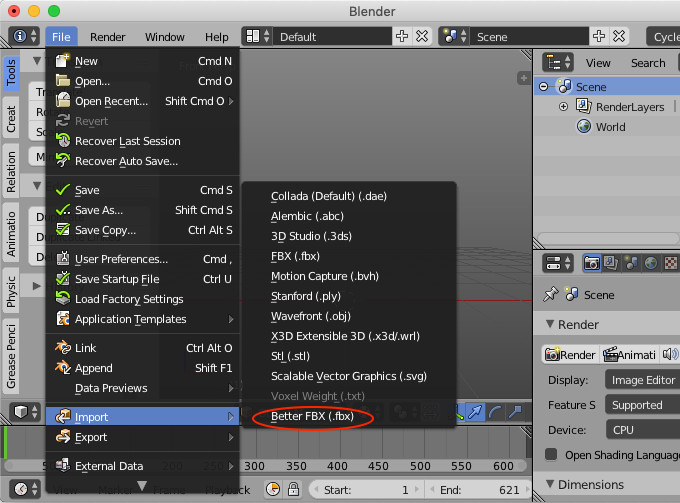The height and width of the screenshot is (503, 680).
Task: Collapse the Scene tree item in outliner
Action: tap(543, 87)
